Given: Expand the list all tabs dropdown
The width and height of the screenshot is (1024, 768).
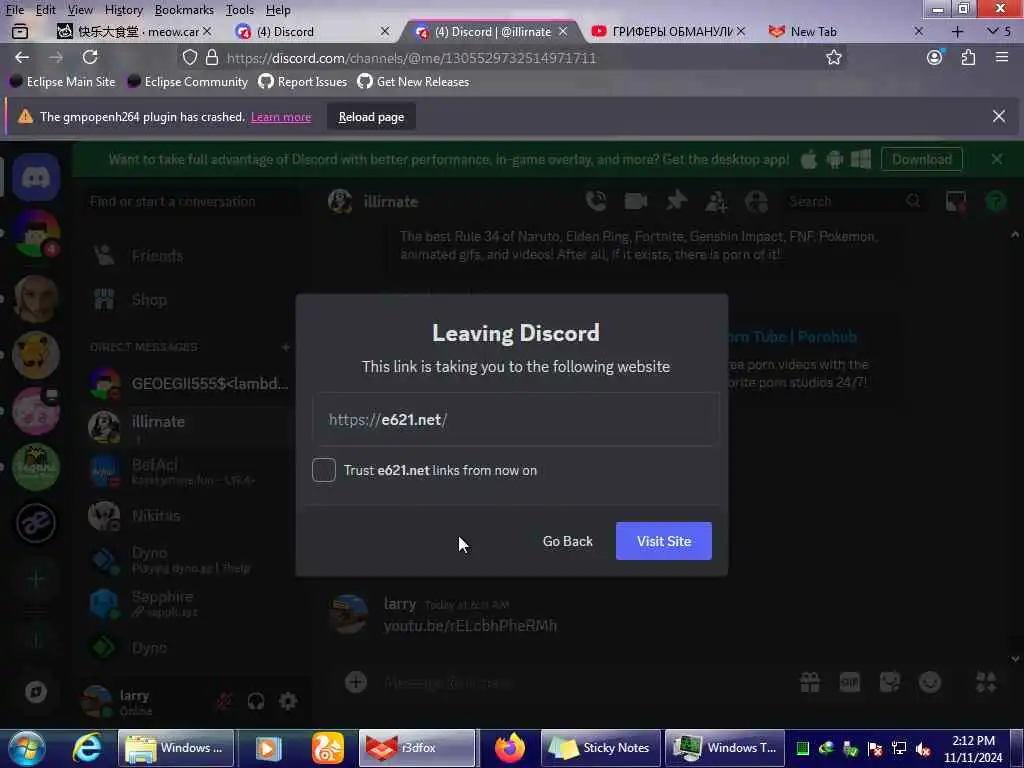Looking at the screenshot, I should point(999,31).
